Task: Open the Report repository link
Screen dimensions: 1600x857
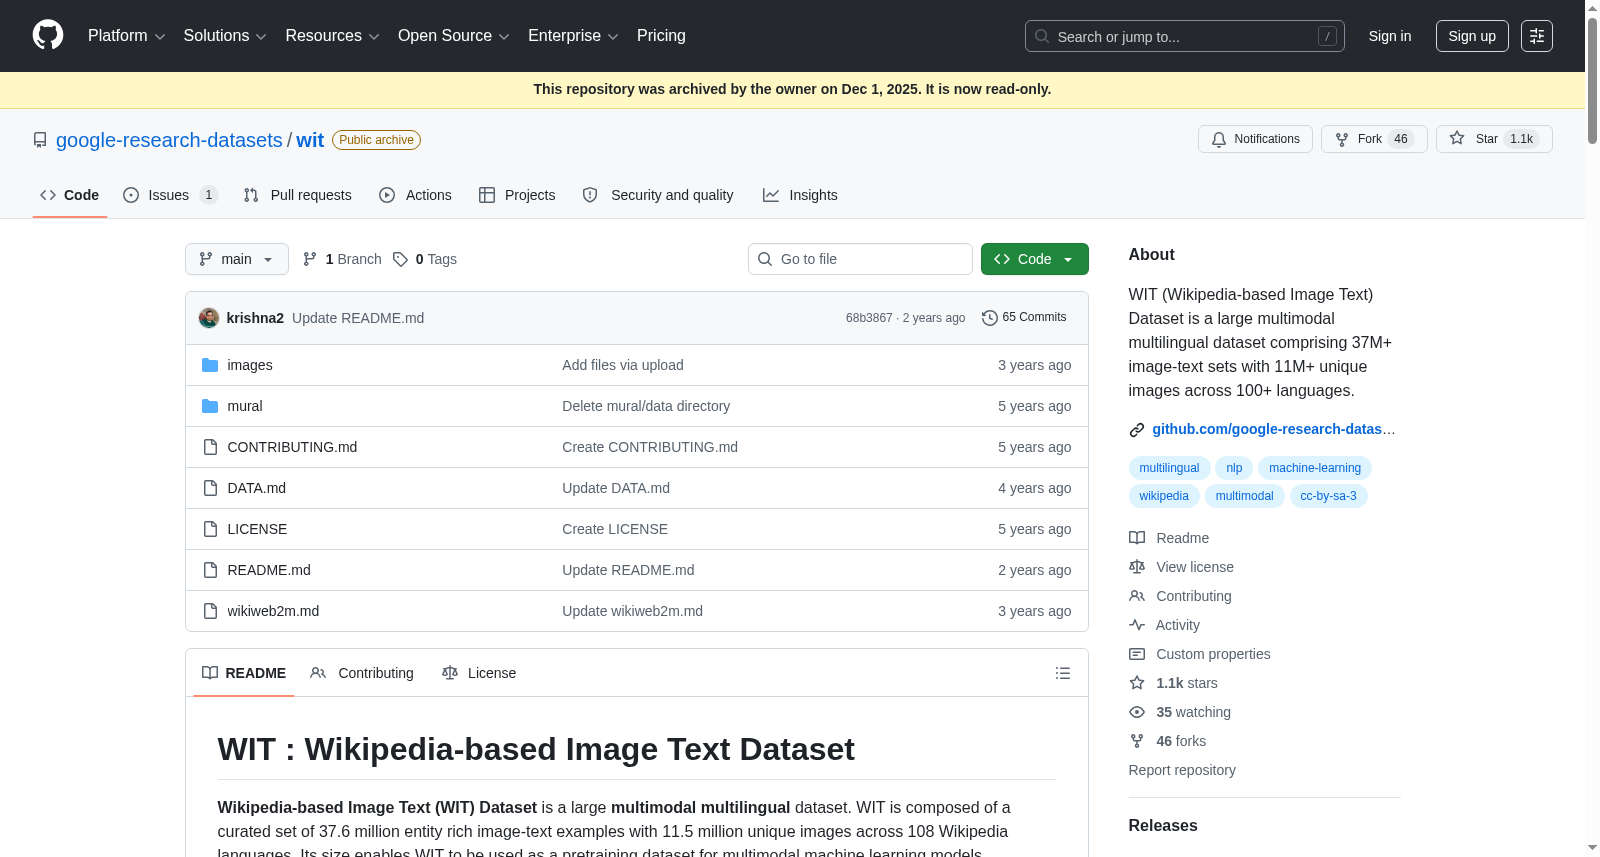Action: 1182,770
